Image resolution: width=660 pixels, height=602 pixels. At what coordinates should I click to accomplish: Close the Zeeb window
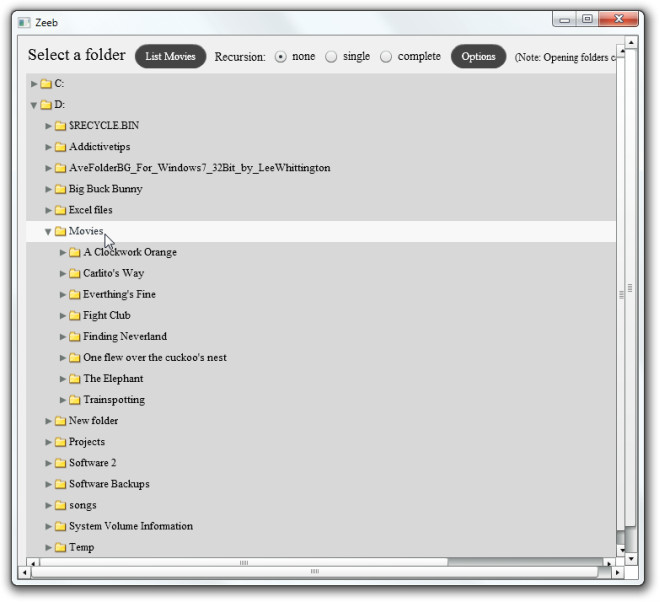pos(618,19)
